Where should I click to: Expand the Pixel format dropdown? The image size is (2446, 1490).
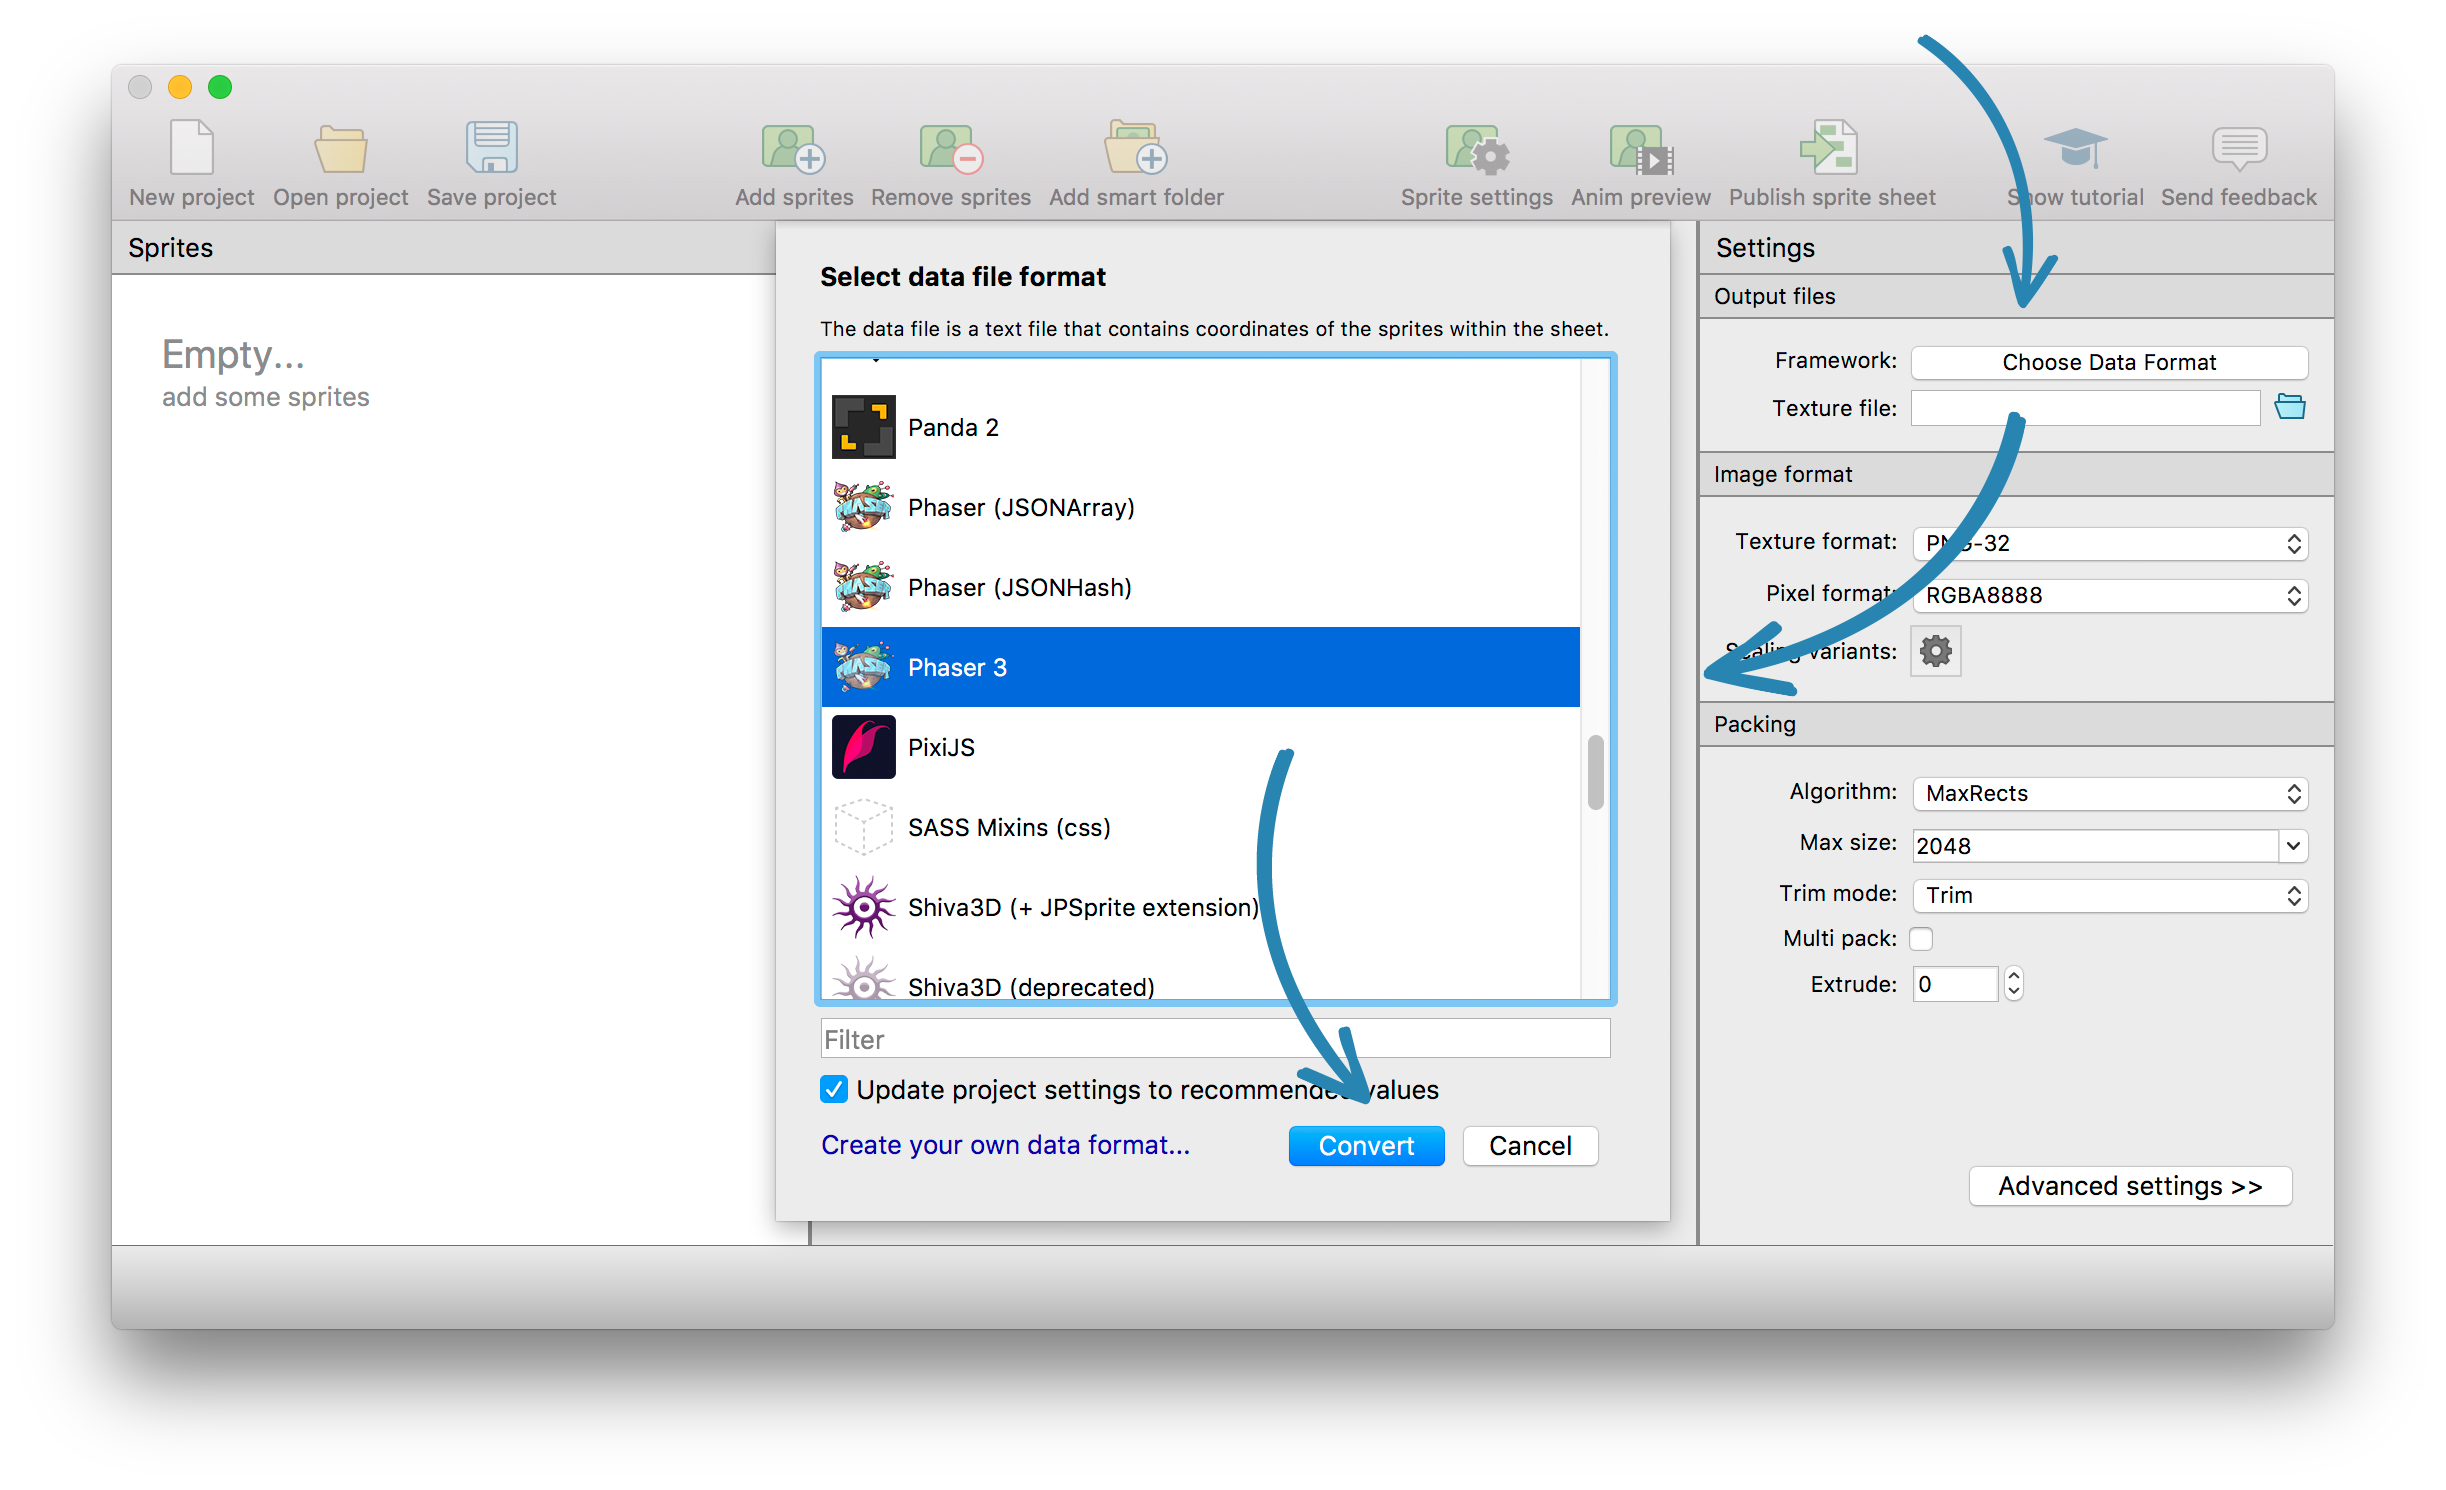point(2110,596)
